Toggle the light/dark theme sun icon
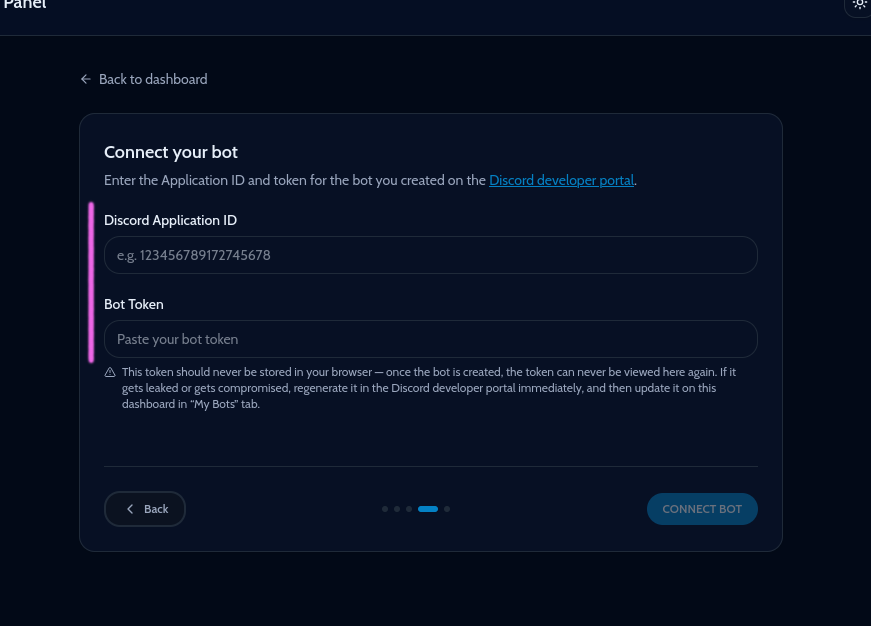 (x=859, y=4)
